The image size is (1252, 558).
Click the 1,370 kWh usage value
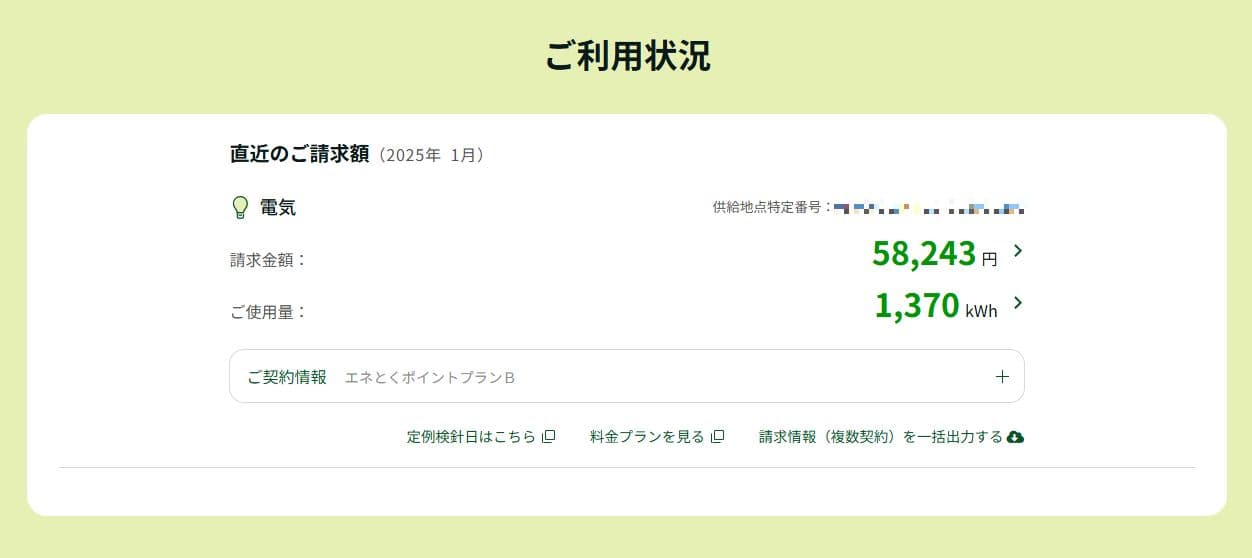[917, 306]
